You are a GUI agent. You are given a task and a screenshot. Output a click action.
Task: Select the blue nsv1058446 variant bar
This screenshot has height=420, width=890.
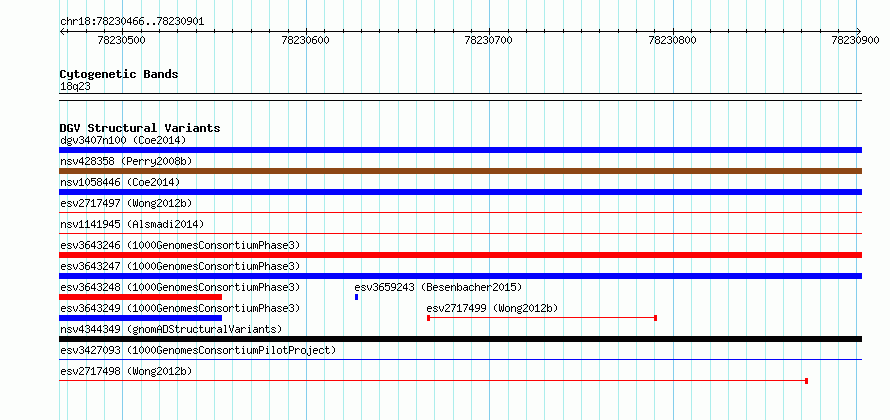(460, 192)
